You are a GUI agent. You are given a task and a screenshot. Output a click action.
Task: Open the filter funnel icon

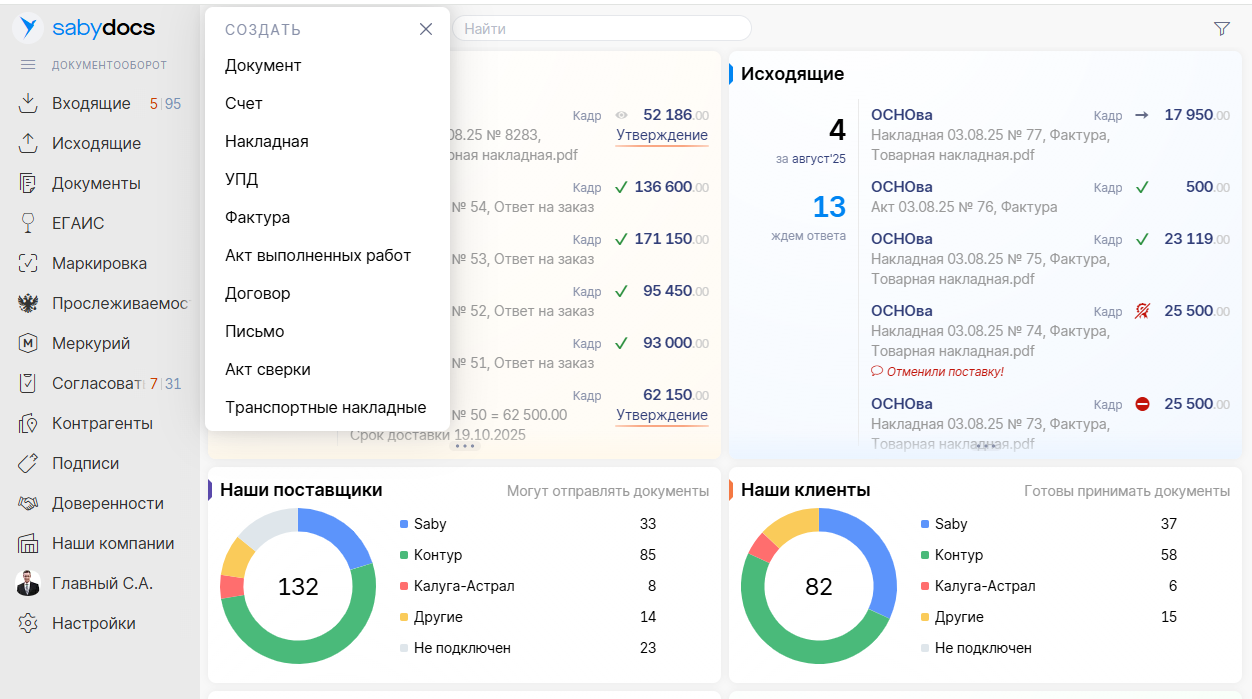[x=1221, y=29]
